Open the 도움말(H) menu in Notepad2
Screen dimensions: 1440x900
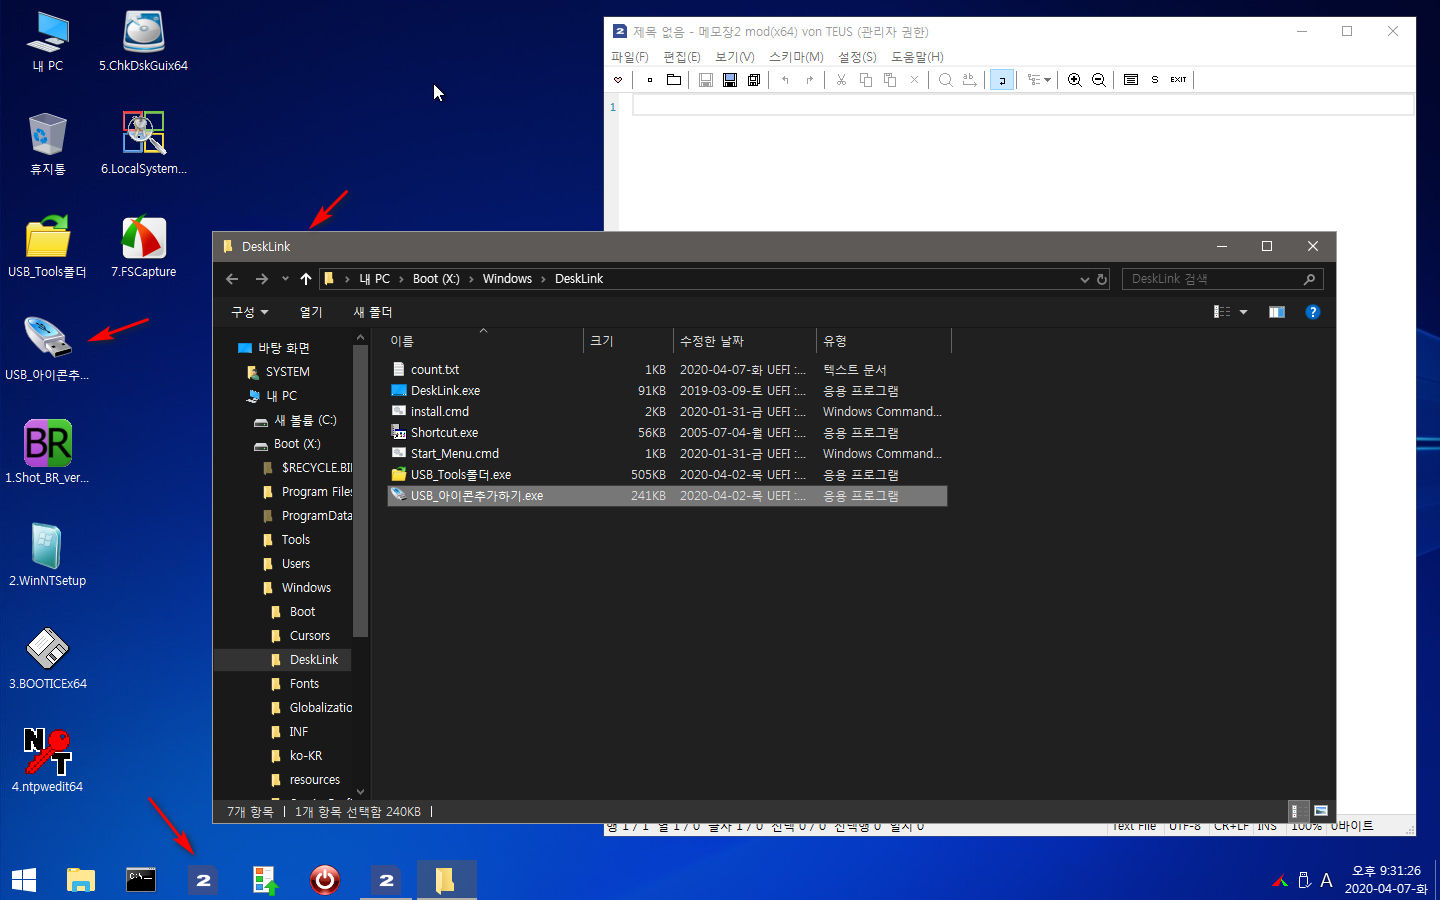pos(917,57)
